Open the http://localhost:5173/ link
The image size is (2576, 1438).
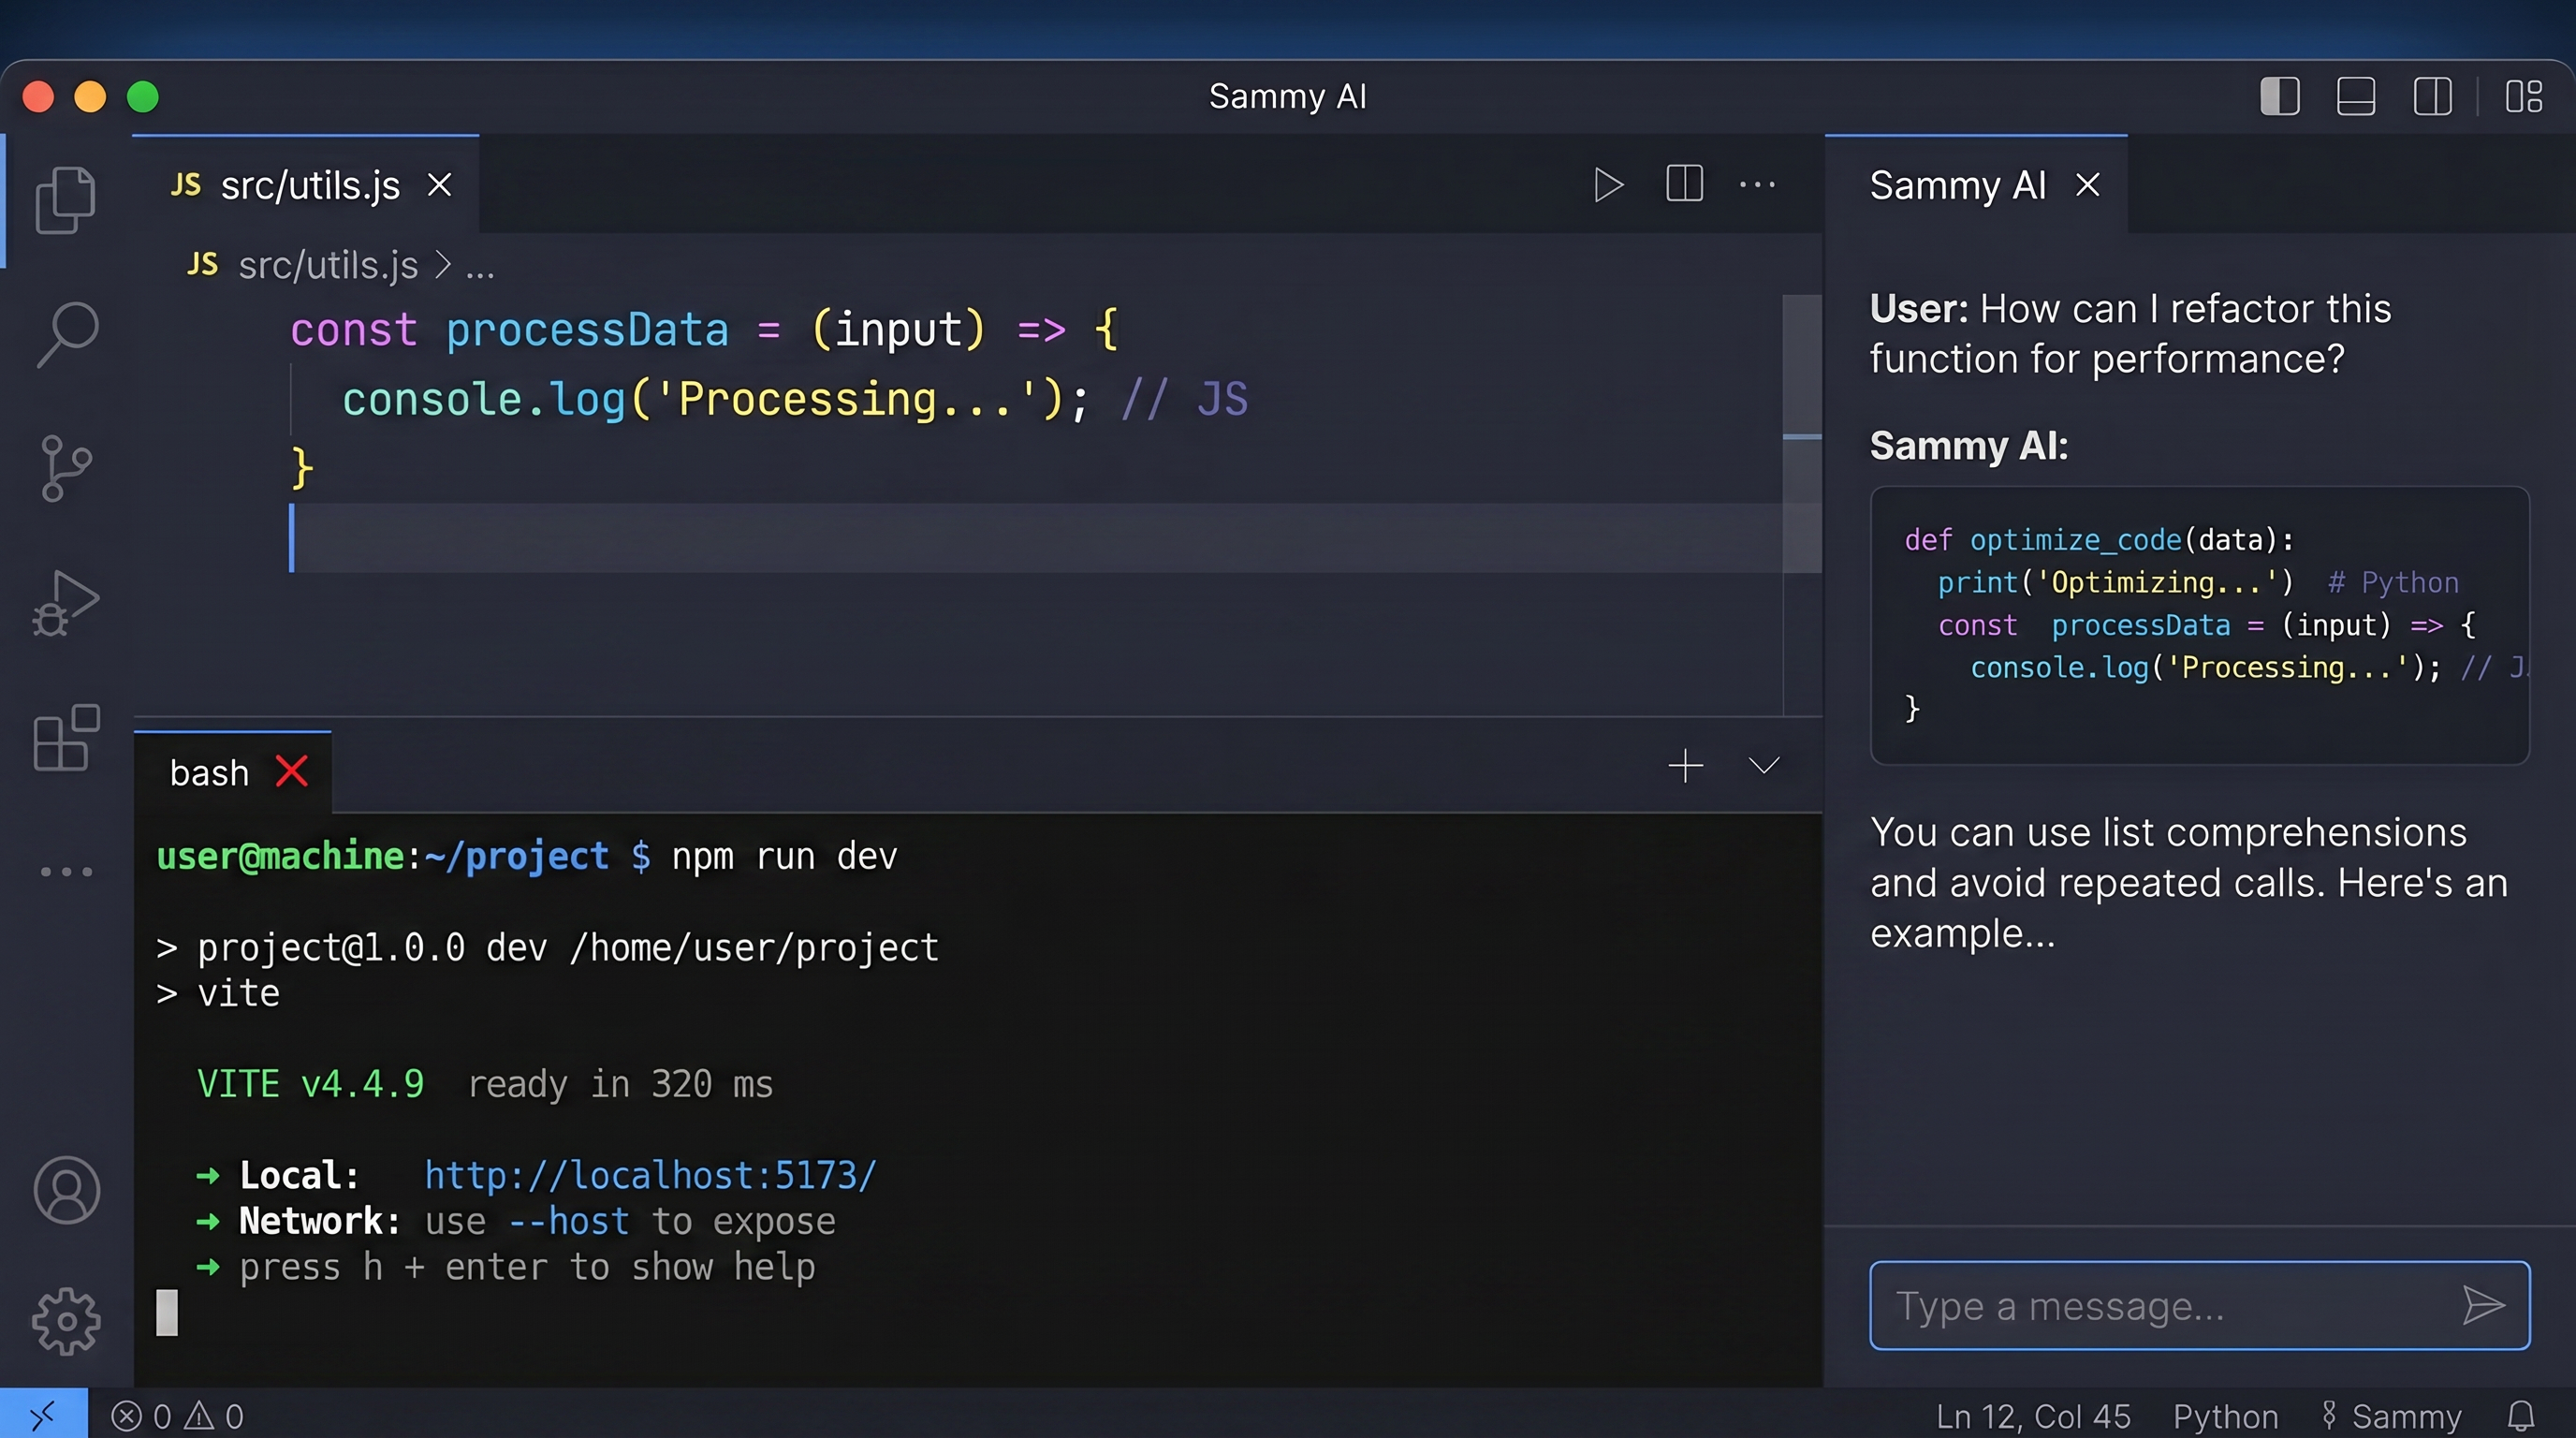(649, 1174)
